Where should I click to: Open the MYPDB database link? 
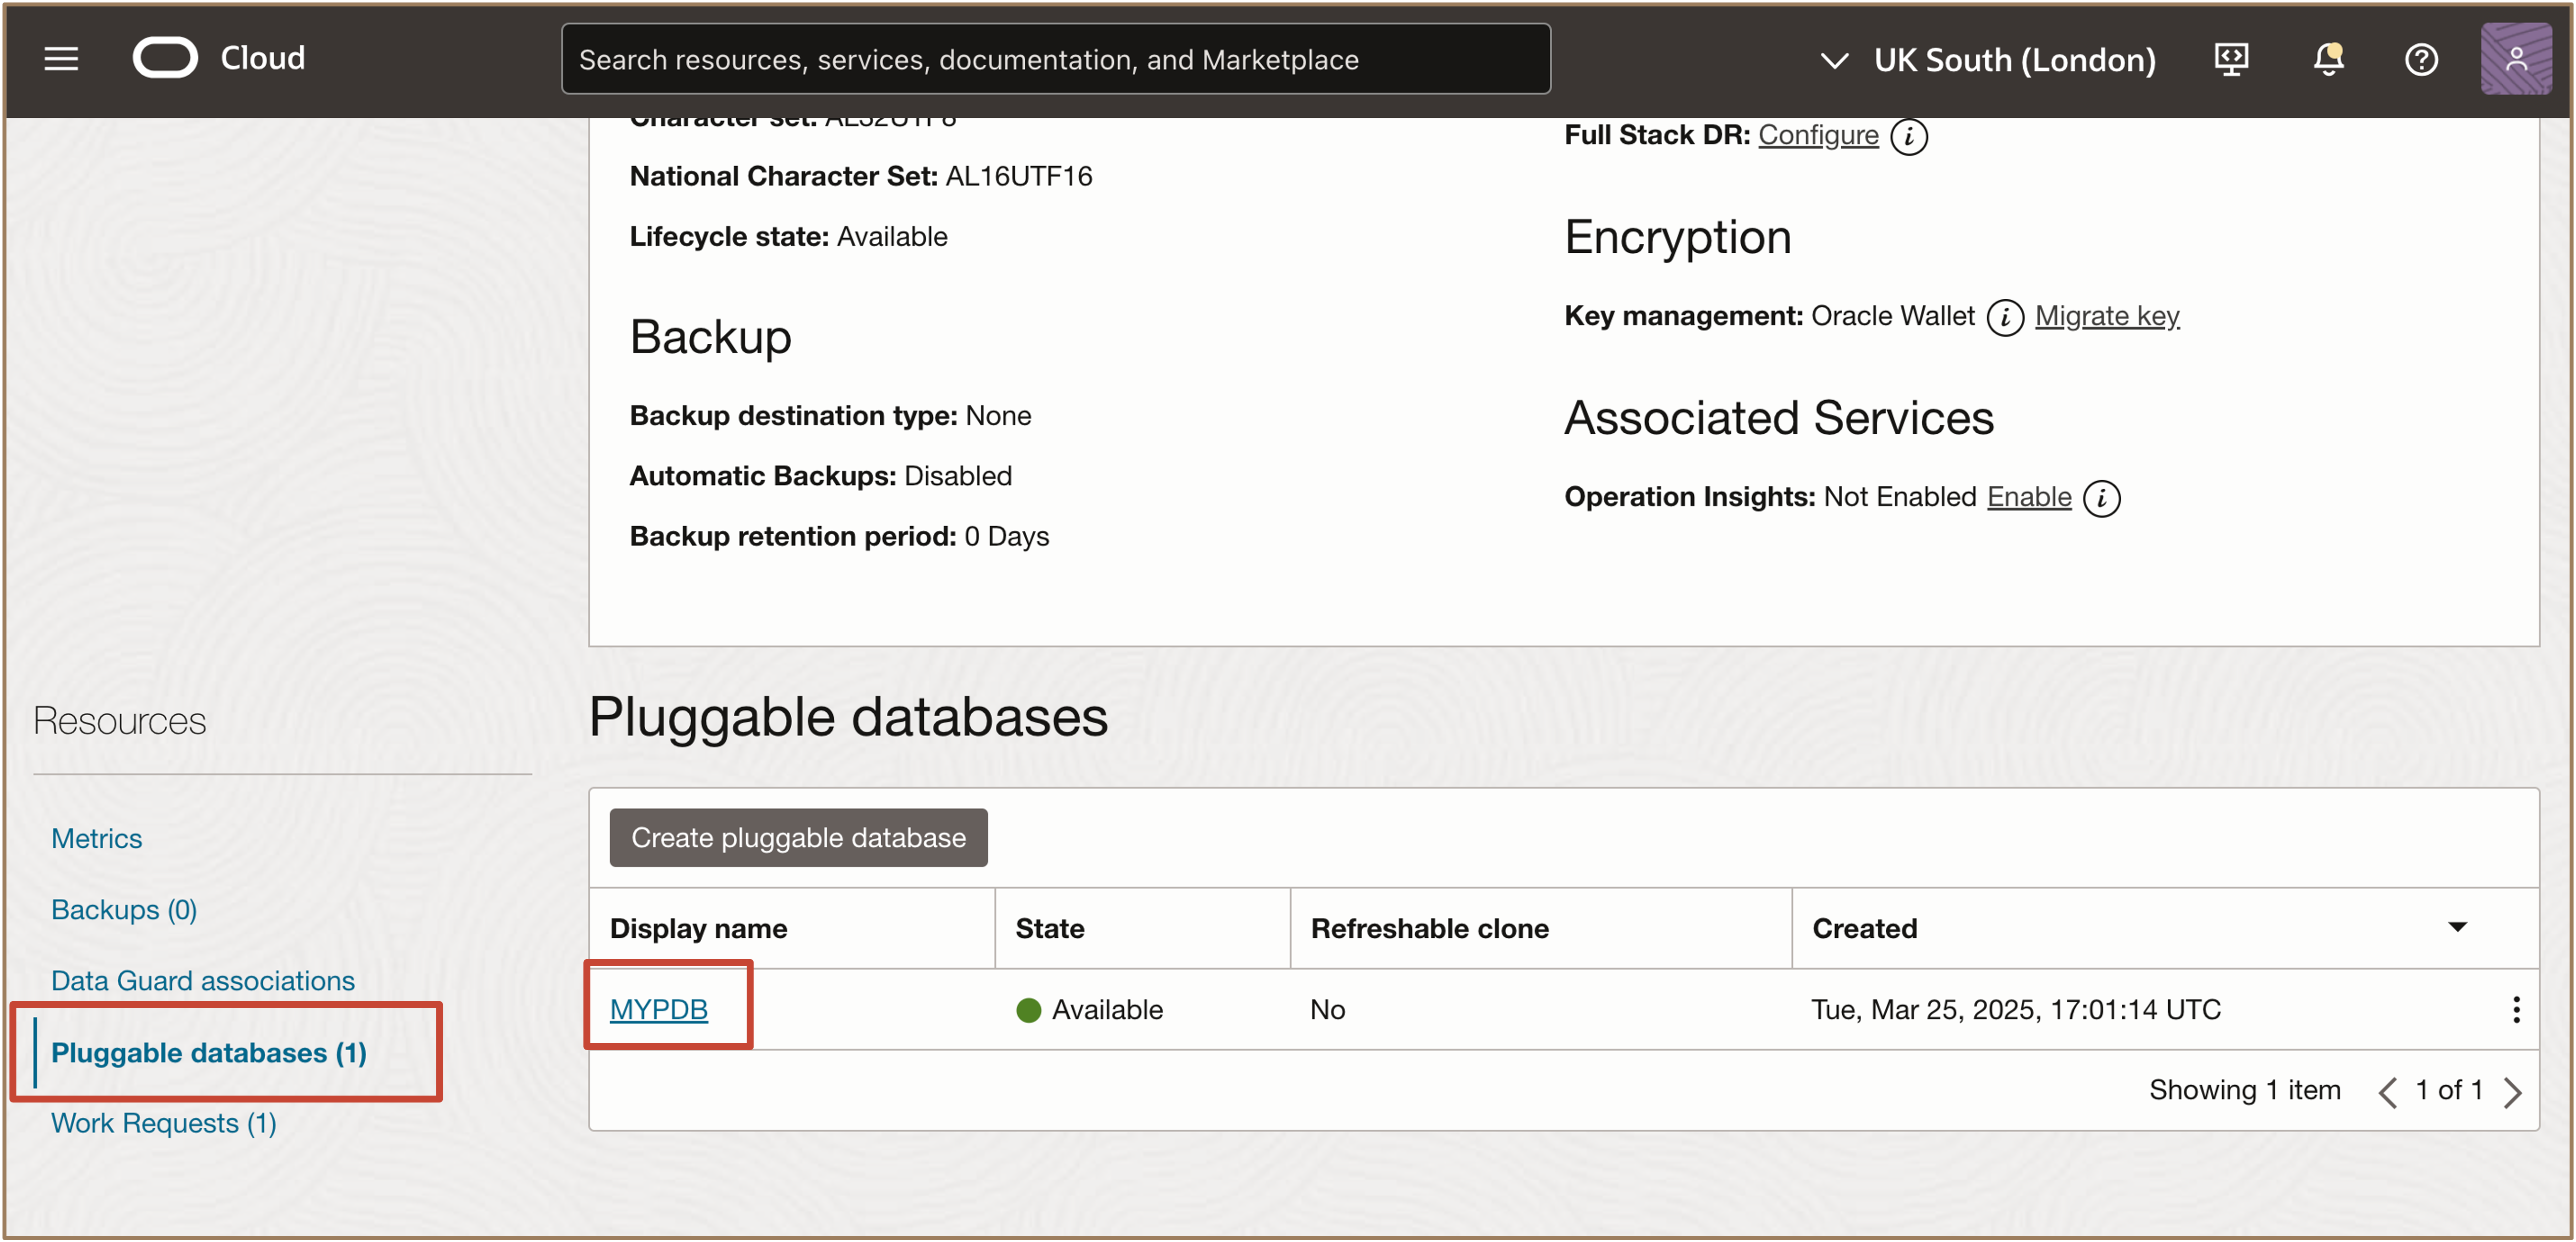click(x=659, y=1009)
